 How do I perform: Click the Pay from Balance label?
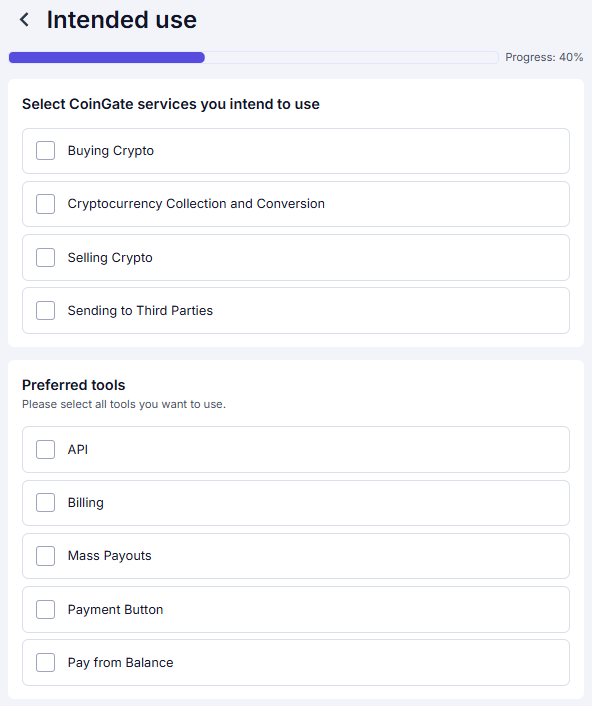click(x=120, y=663)
